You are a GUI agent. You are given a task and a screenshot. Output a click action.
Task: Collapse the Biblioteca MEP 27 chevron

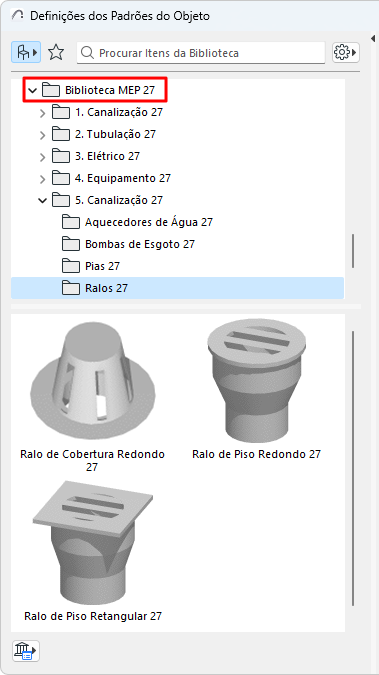pyautogui.click(x=32, y=90)
